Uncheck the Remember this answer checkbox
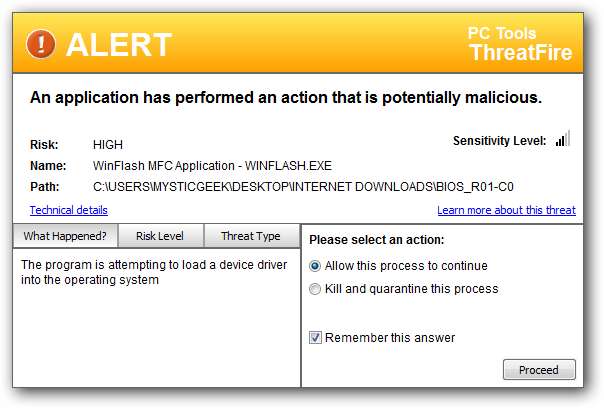The width and height of the screenshot is (604, 408). [316, 337]
